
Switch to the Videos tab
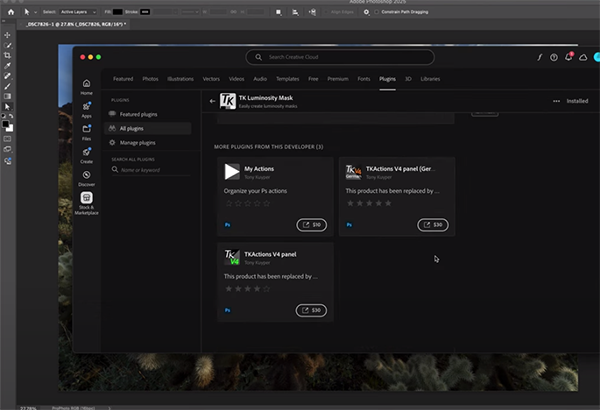tap(236, 79)
